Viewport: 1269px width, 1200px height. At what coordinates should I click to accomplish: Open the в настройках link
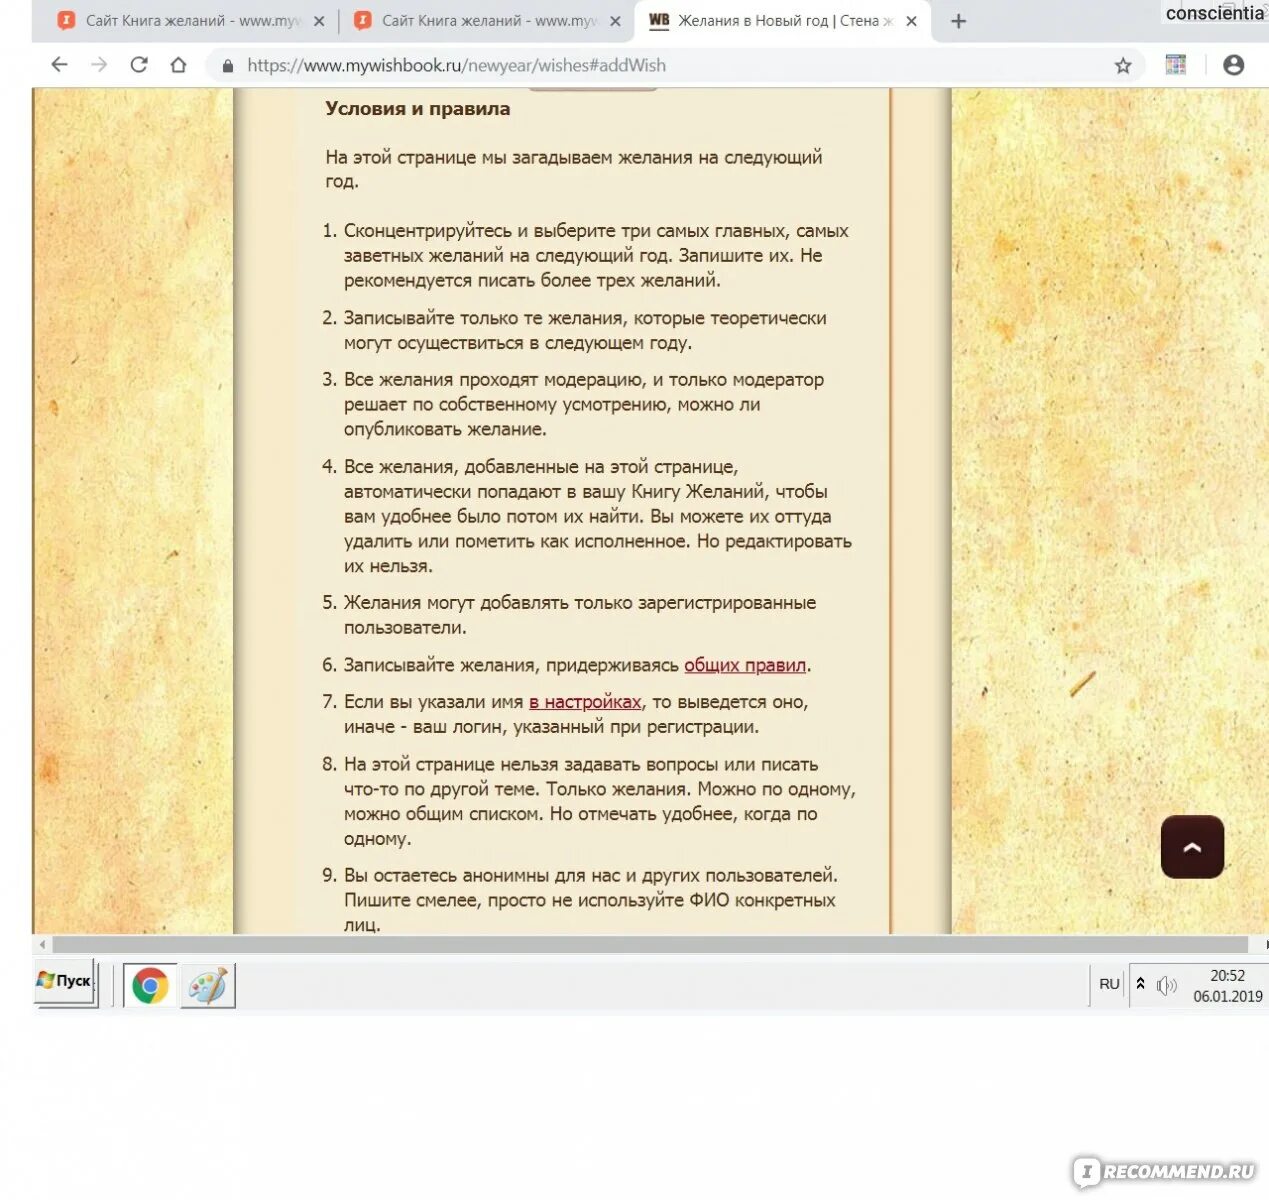(585, 702)
